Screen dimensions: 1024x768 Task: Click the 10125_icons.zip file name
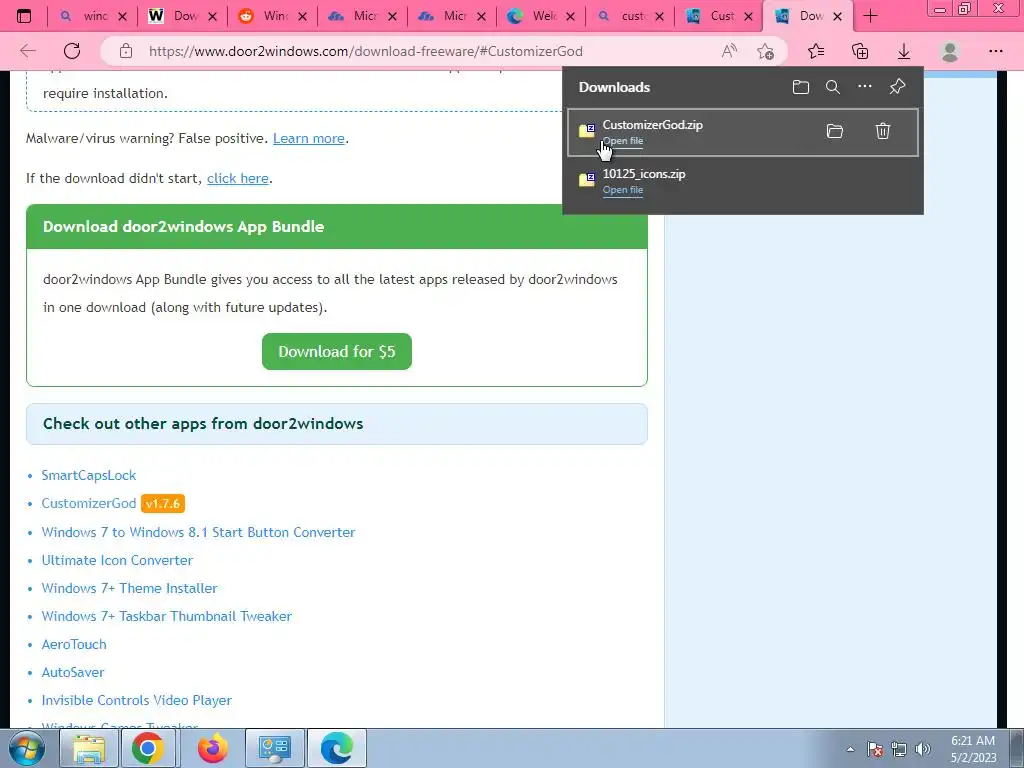[x=644, y=174]
